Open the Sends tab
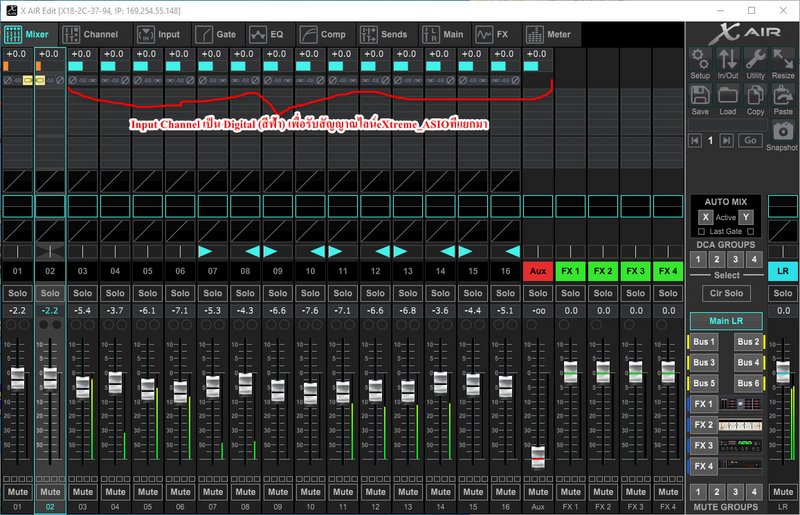This screenshot has height=515, width=800. coord(384,34)
